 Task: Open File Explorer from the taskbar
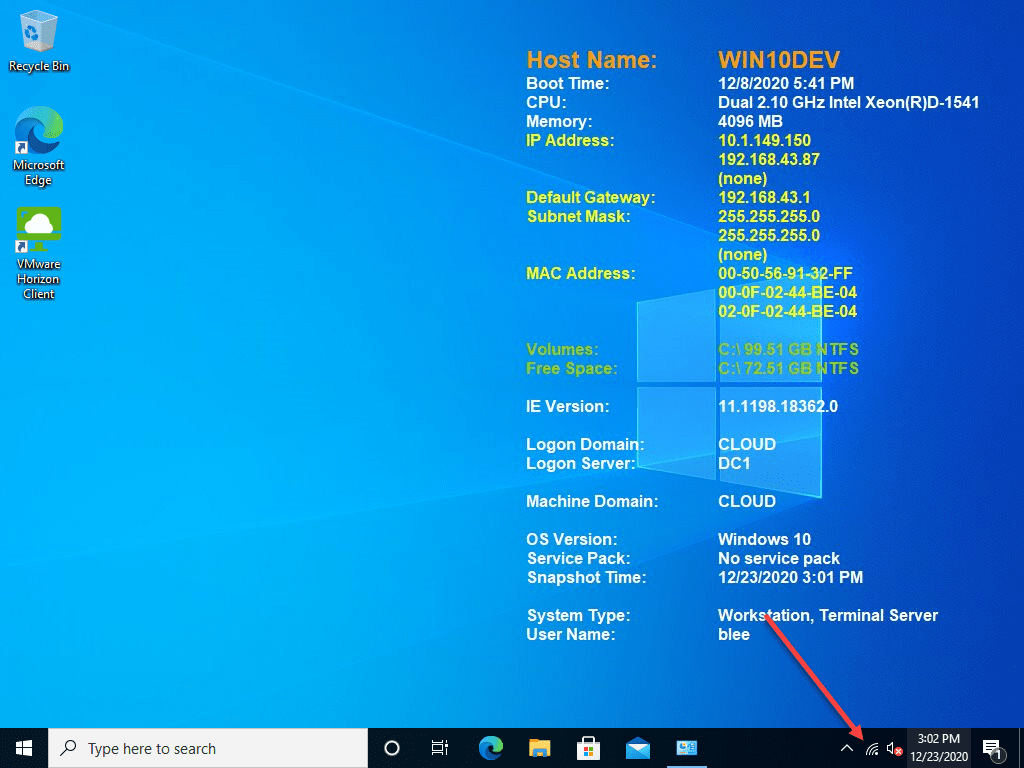click(x=539, y=748)
